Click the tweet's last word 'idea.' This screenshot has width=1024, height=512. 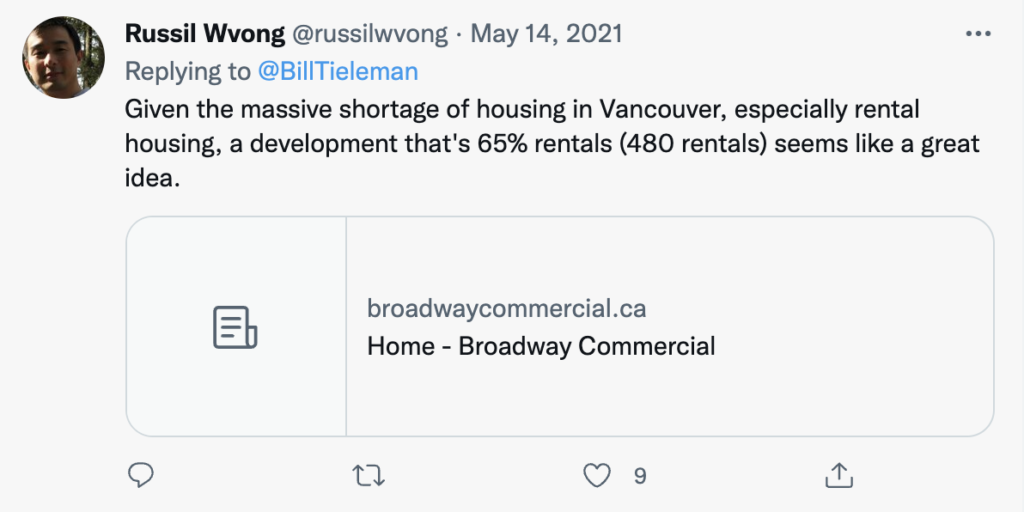pos(152,178)
